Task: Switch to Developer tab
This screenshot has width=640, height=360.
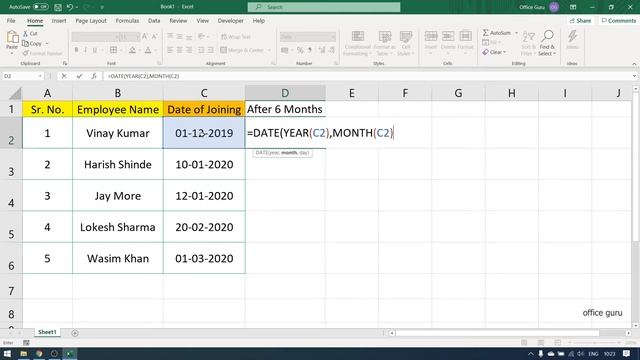Action: tap(230, 20)
